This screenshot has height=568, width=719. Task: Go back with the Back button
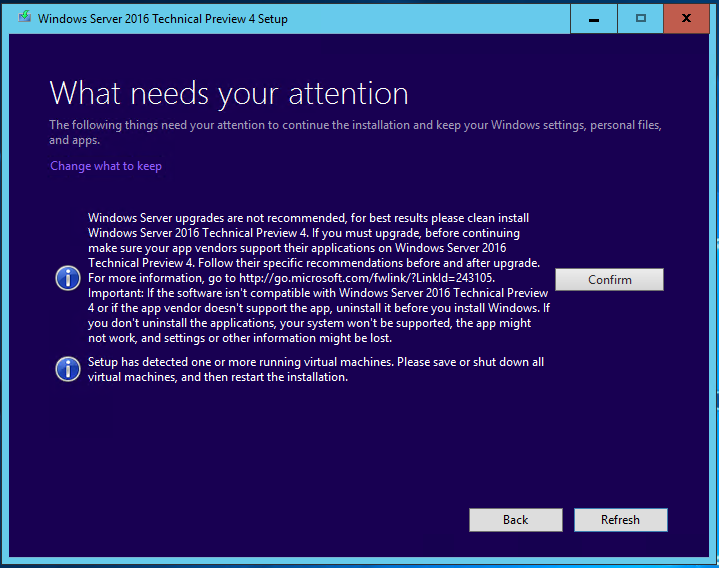pos(515,519)
